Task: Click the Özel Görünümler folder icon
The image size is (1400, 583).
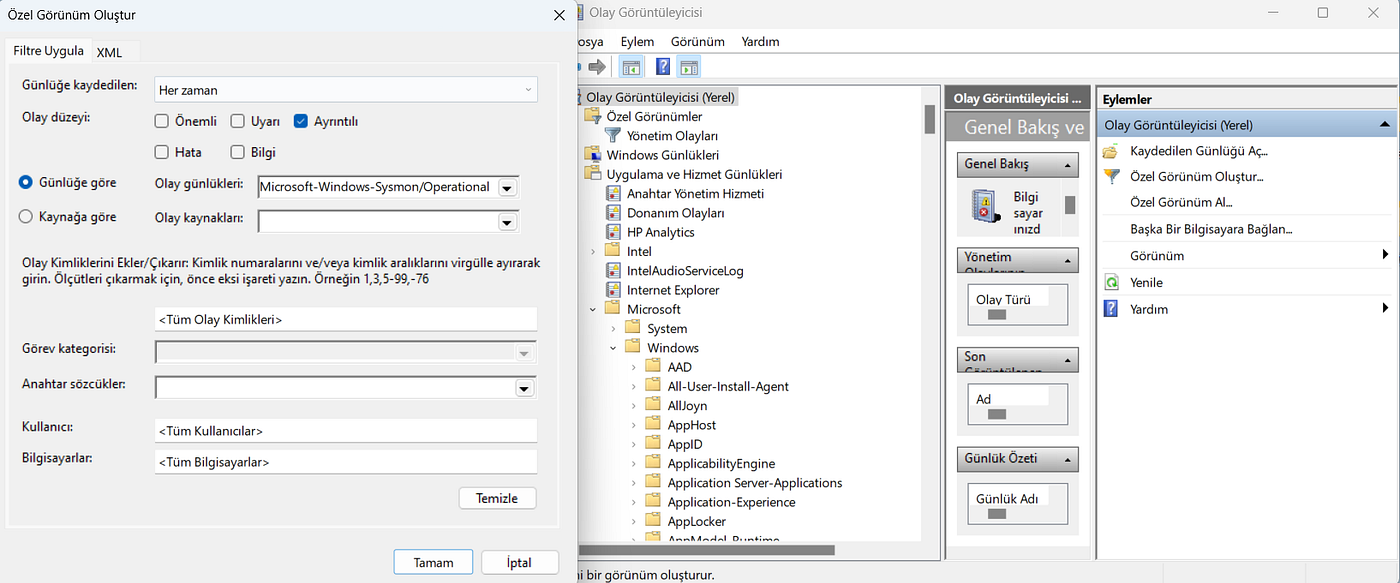Action: point(594,116)
